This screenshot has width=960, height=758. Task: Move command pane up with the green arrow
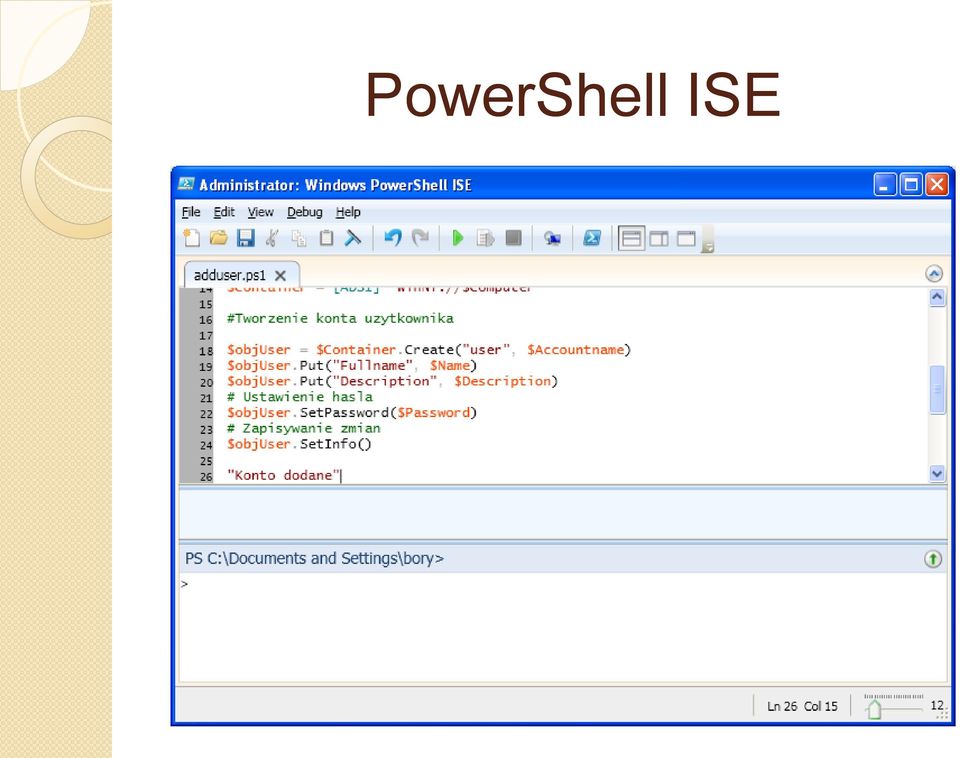[932, 558]
